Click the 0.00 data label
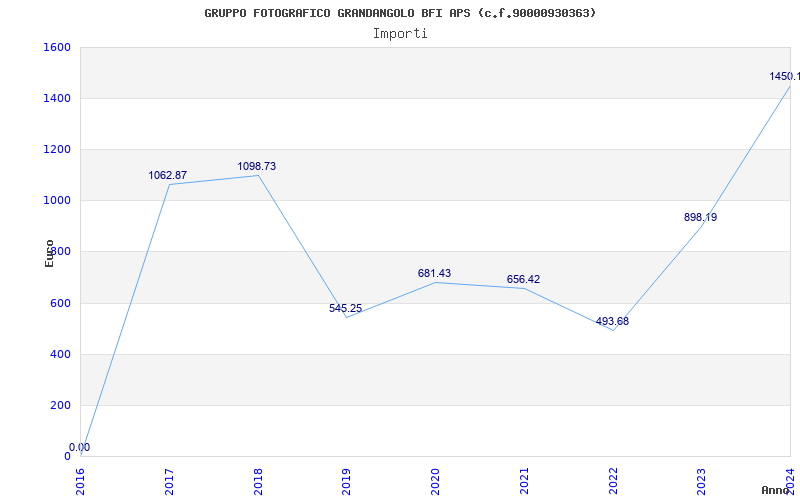This screenshot has width=800, height=500. [80, 447]
